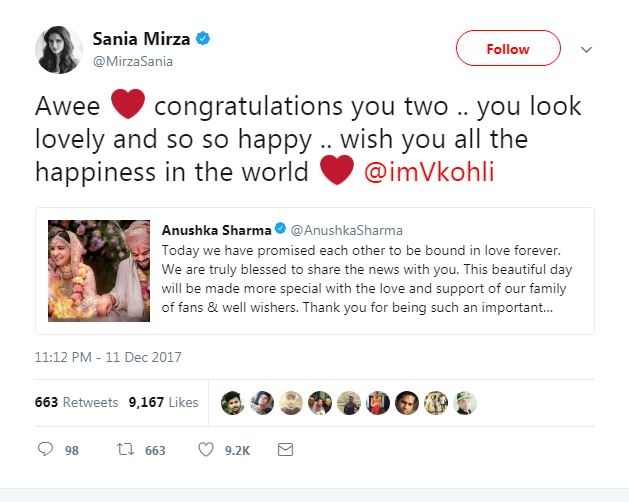
Task: Like the tweet with heart icon
Action: coord(206,450)
